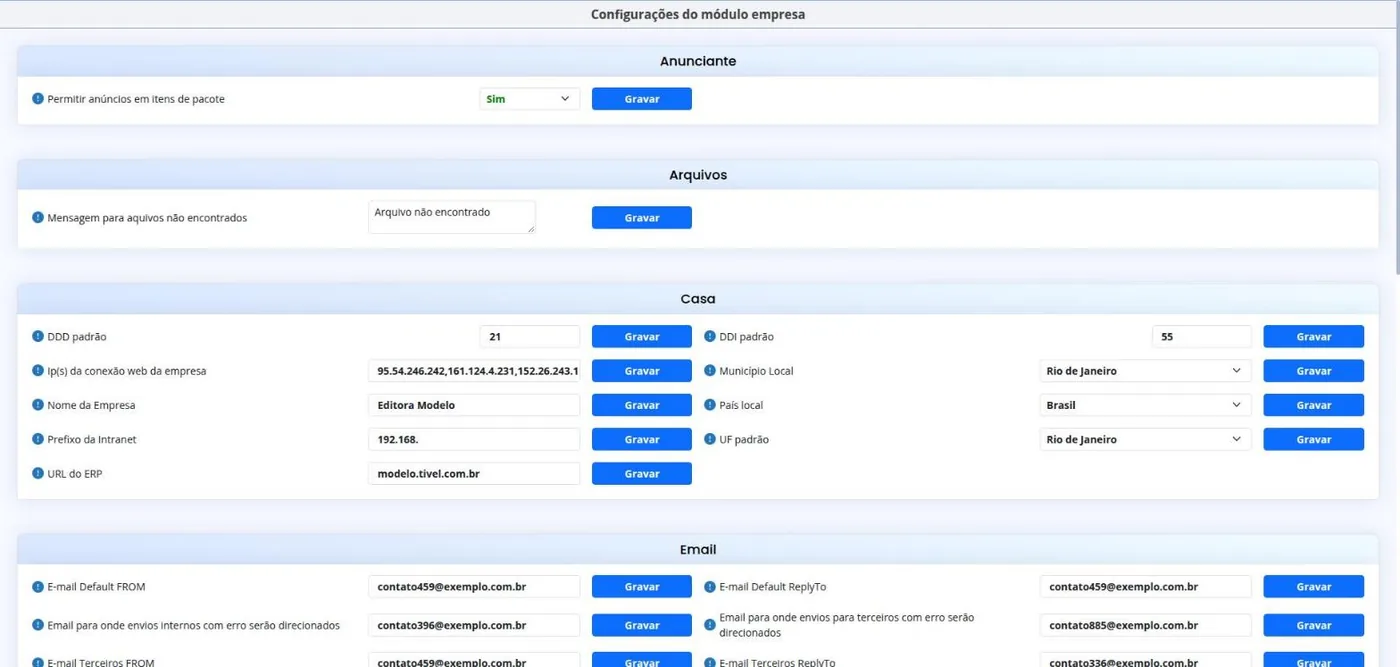Viewport: 1400px width, 667px height.
Task: Click the Ip(s) da conexão web input field
Action: (x=474, y=371)
